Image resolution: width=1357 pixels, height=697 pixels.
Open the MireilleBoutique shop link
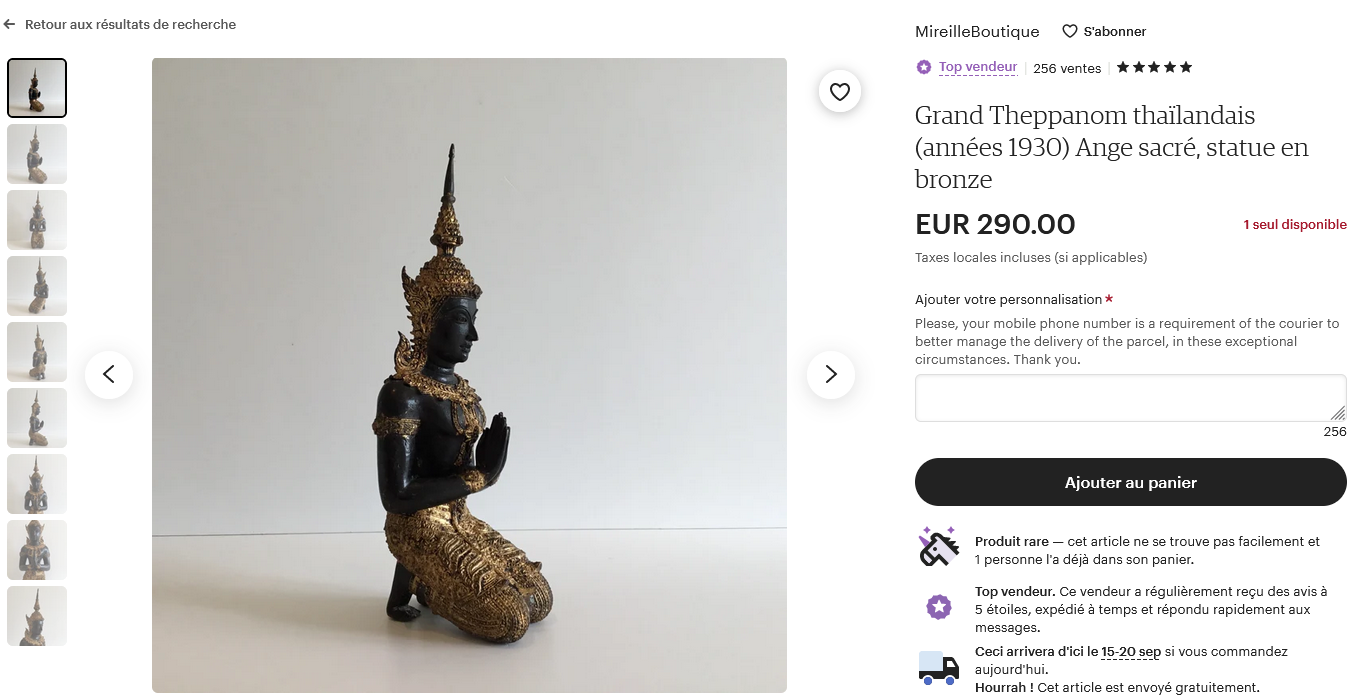(977, 31)
